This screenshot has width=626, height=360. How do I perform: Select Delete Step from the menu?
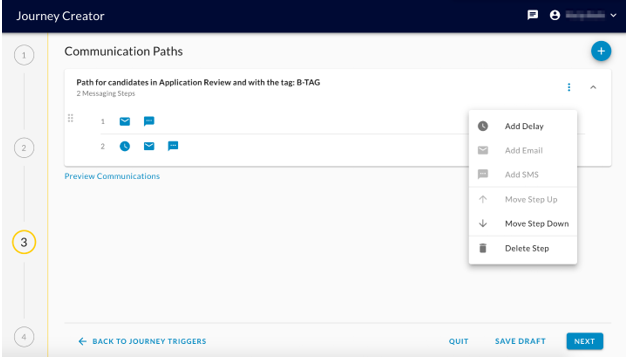coord(523,248)
